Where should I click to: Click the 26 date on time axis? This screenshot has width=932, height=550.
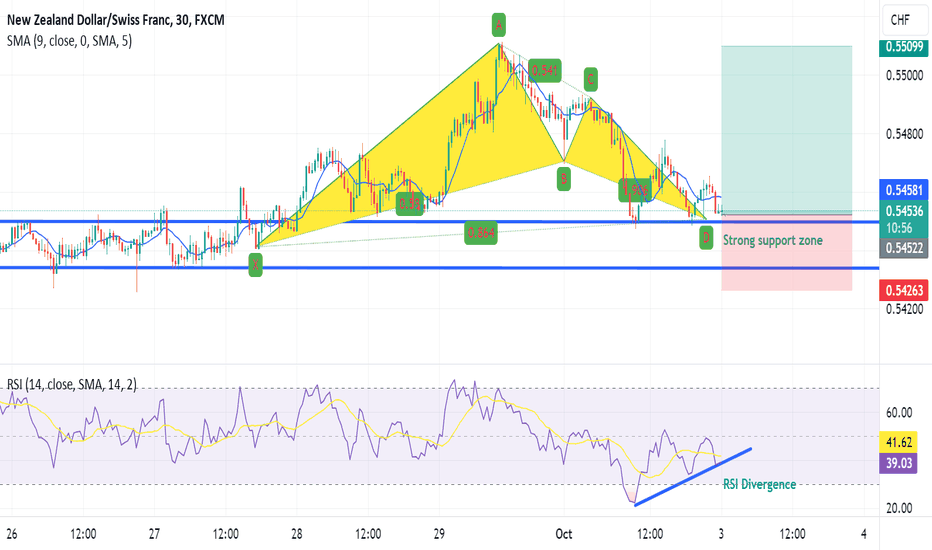click(12, 534)
